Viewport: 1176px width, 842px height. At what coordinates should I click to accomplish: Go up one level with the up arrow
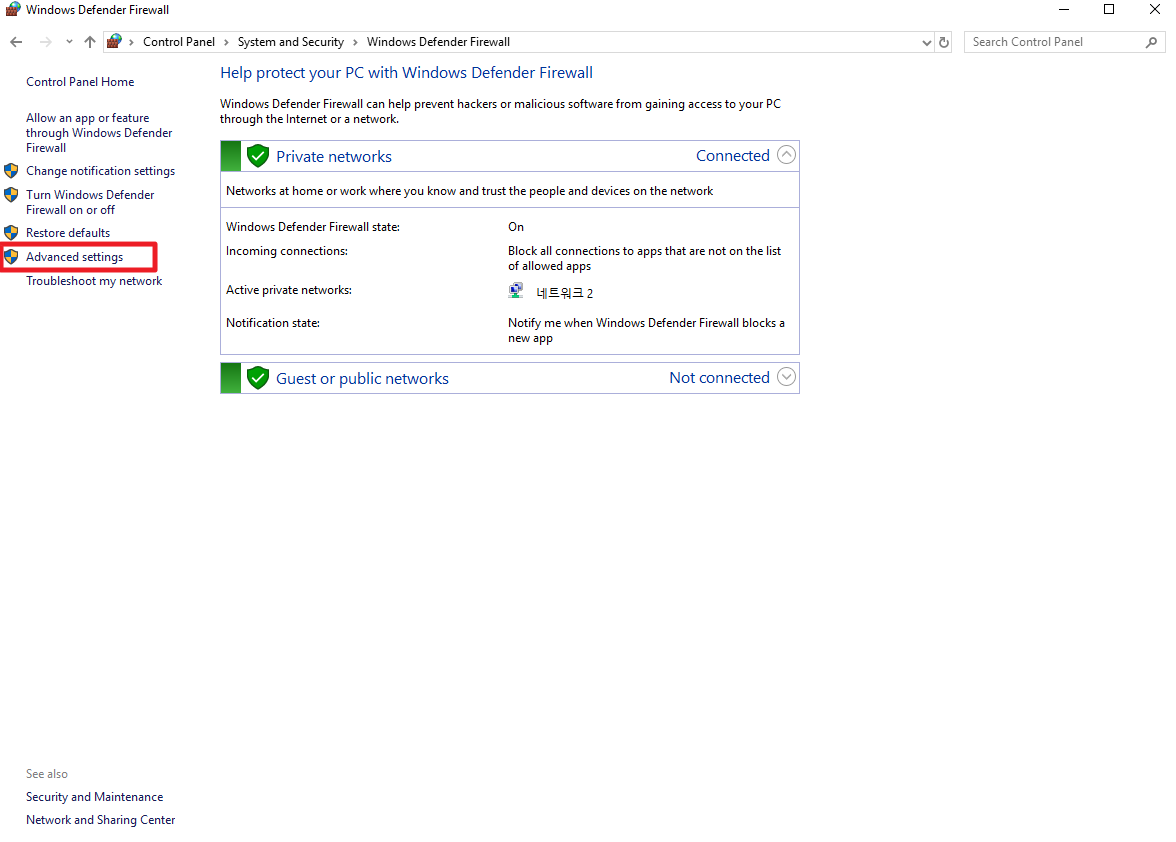[90, 42]
